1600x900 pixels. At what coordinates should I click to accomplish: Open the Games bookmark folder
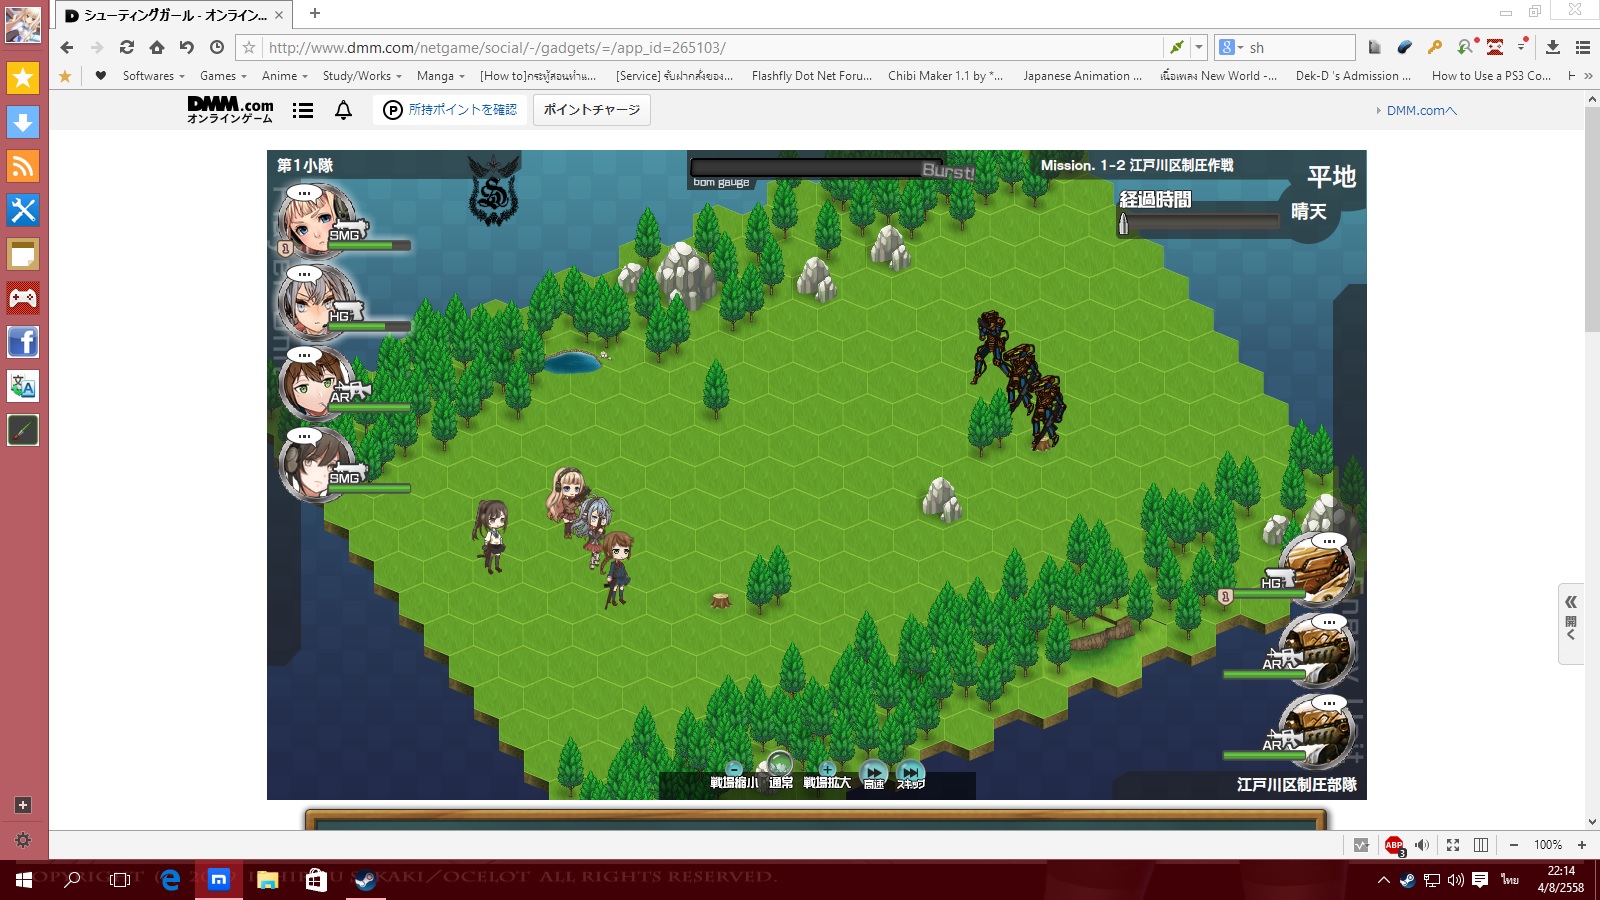click(x=223, y=76)
